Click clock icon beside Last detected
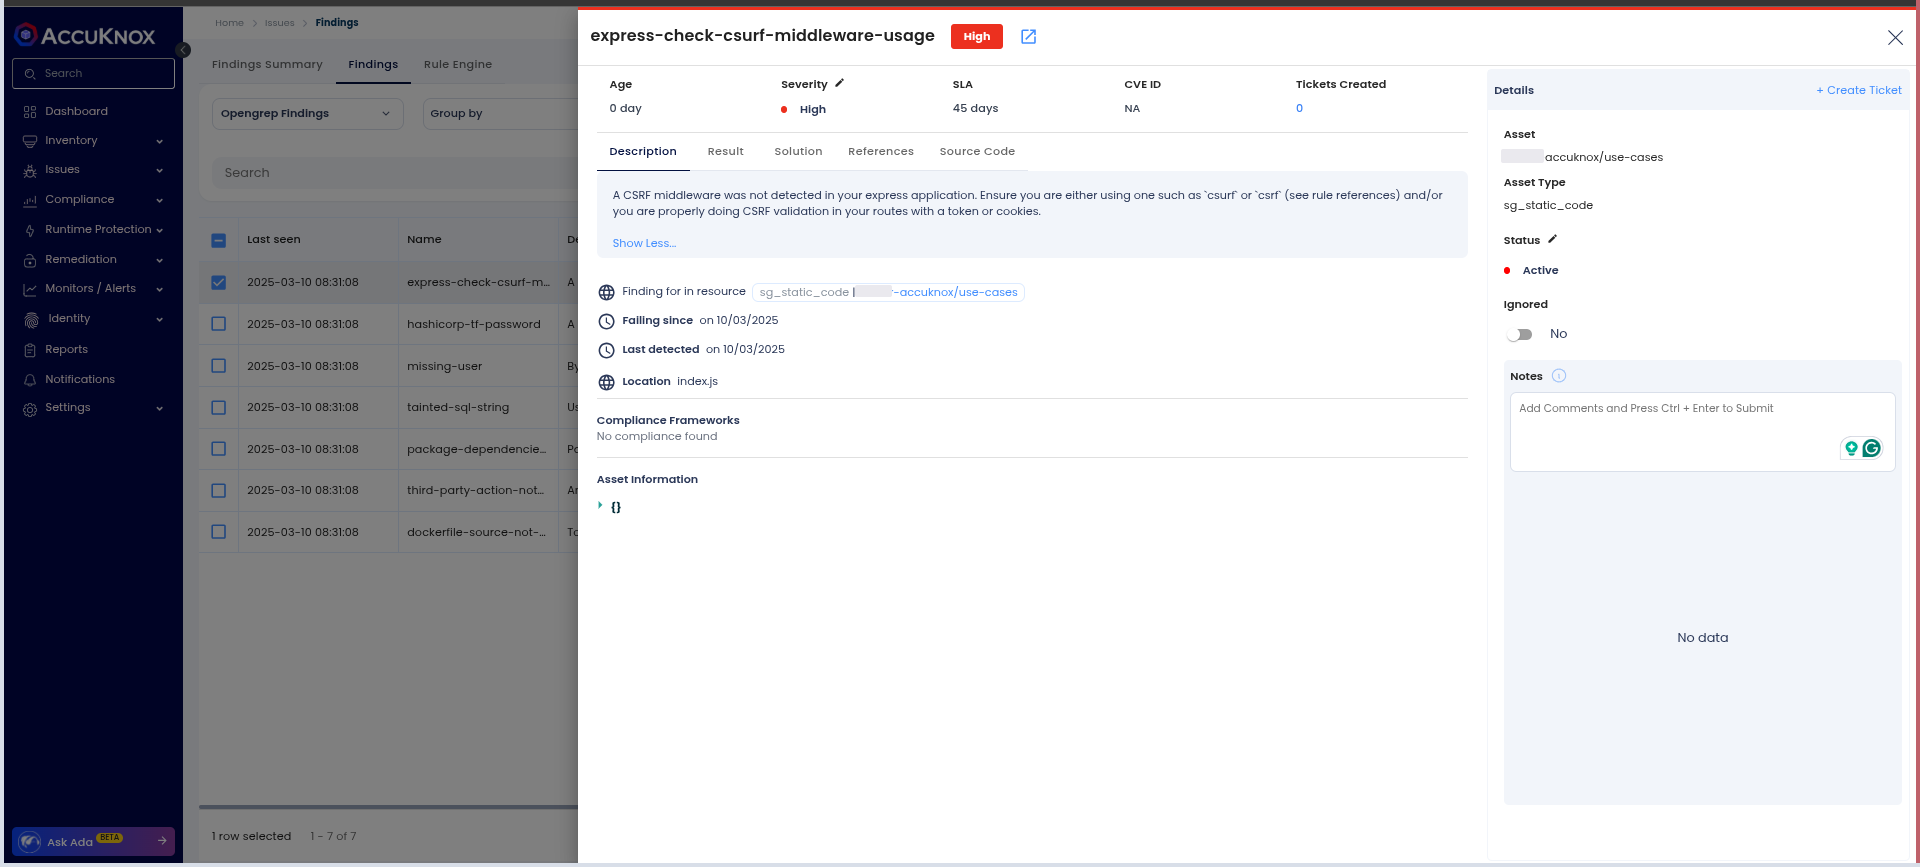This screenshot has width=1920, height=867. 606,351
